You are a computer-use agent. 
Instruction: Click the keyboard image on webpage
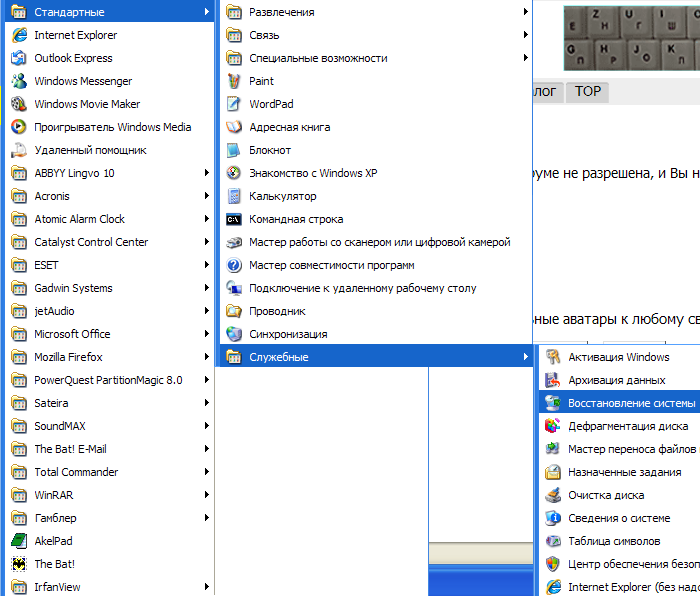click(632, 38)
